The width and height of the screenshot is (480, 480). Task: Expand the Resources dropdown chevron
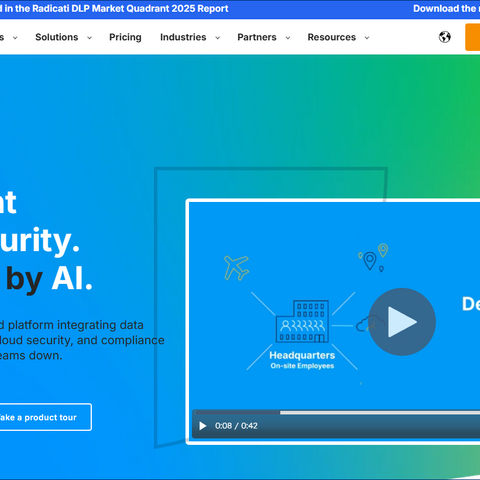367,38
